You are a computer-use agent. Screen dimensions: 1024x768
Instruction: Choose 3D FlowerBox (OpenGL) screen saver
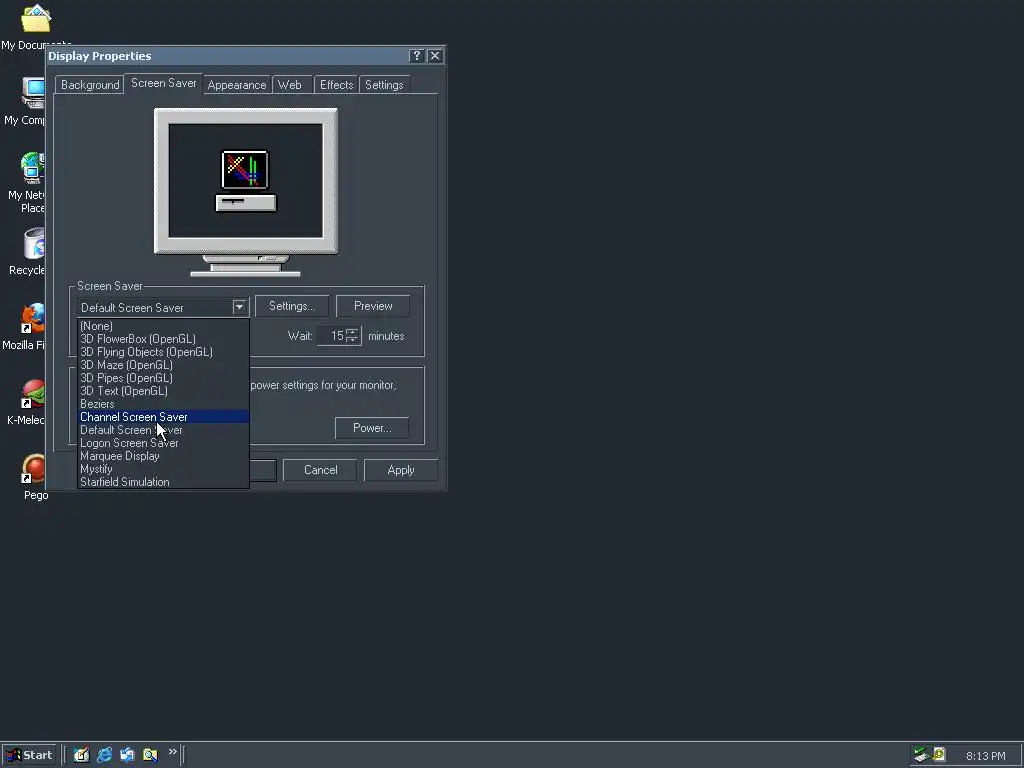click(163, 339)
